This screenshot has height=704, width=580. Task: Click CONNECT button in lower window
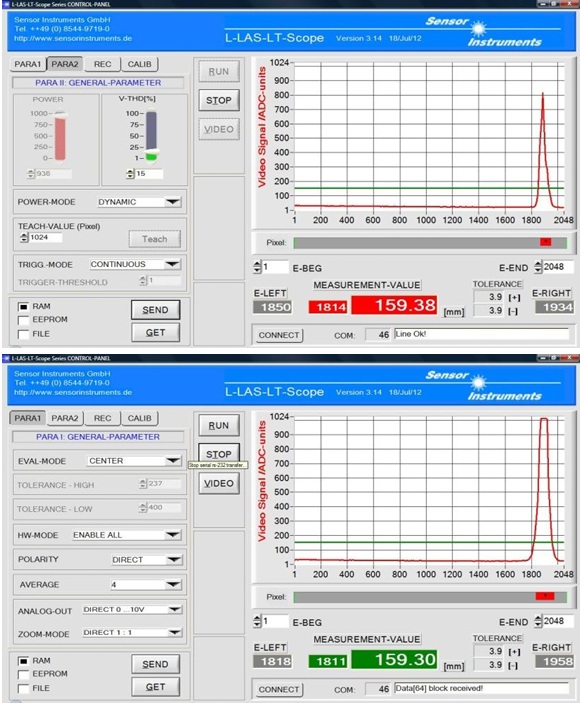279,689
